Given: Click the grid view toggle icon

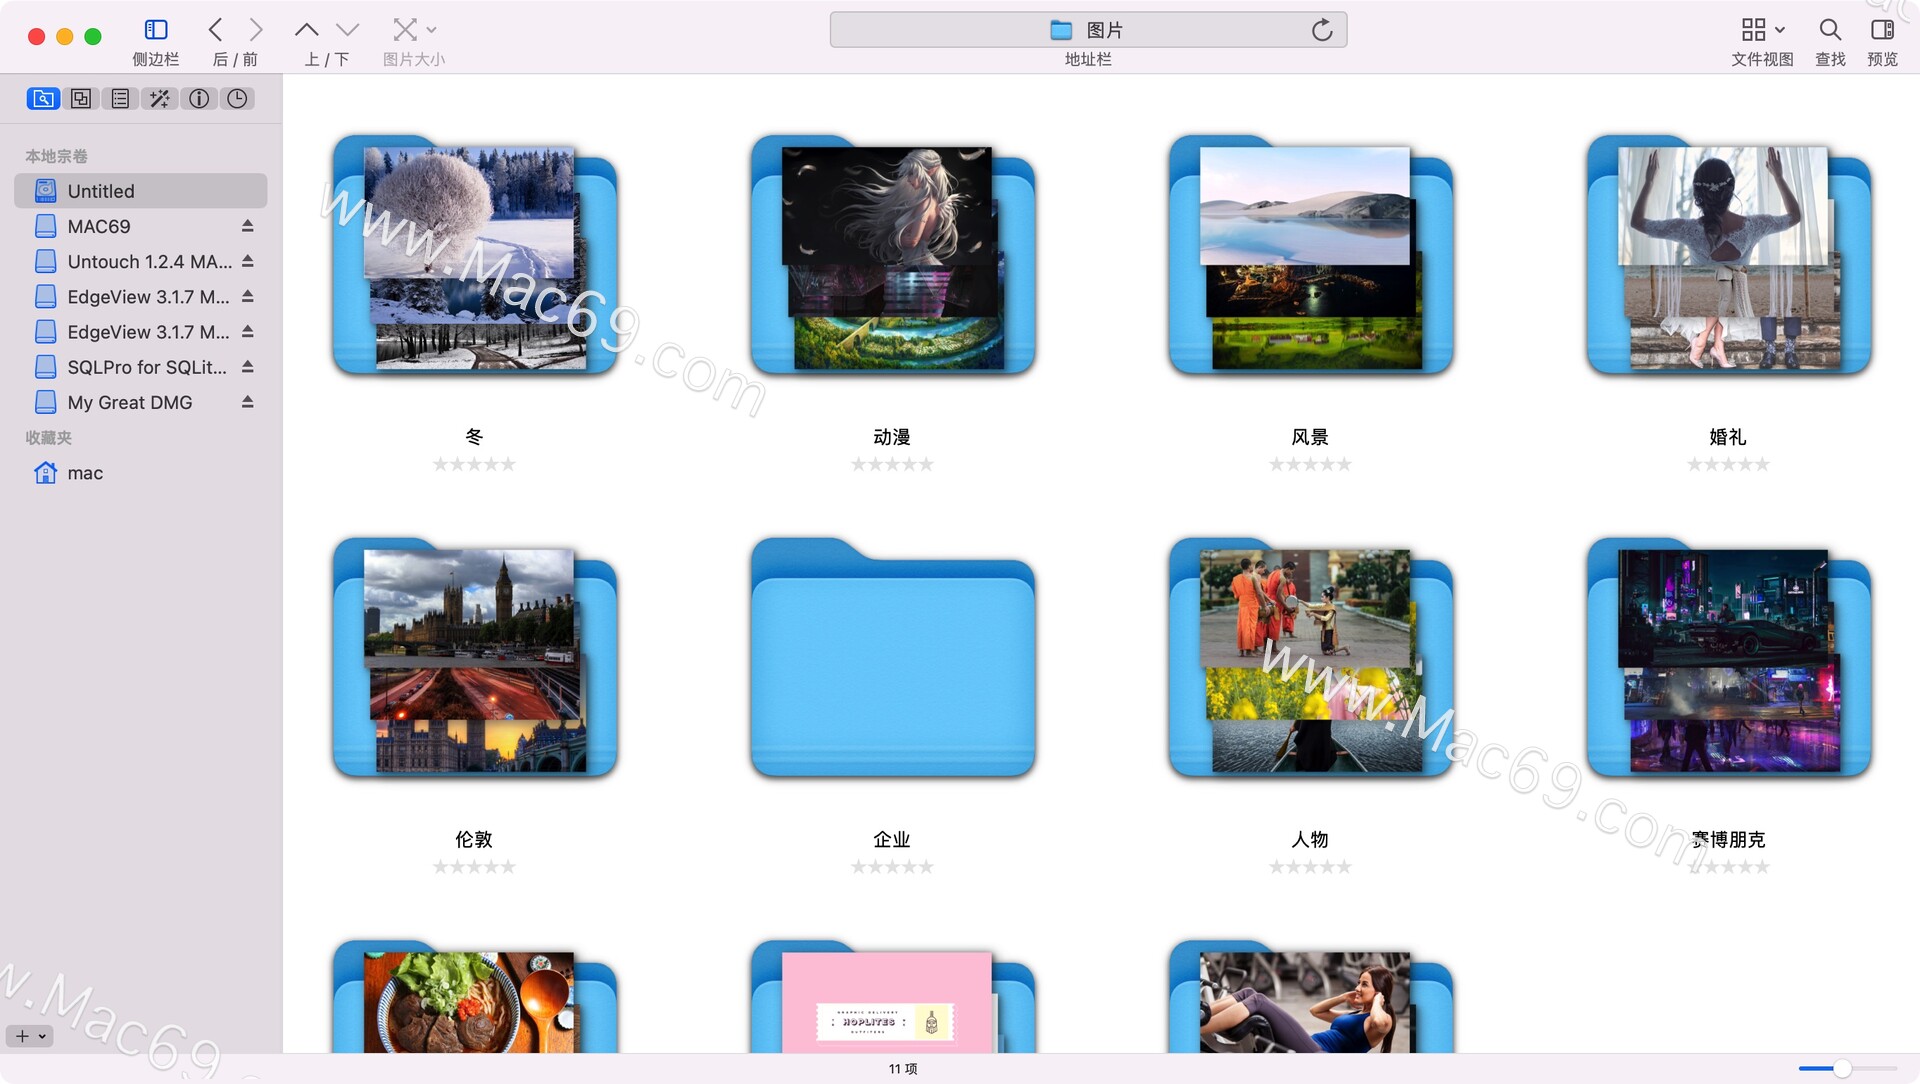Looking at the screenshot, I should pos(1755,28).
